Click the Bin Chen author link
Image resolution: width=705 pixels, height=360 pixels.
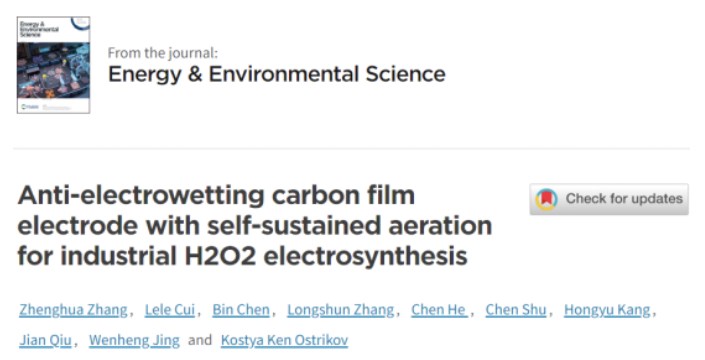(x=241, y=310)
